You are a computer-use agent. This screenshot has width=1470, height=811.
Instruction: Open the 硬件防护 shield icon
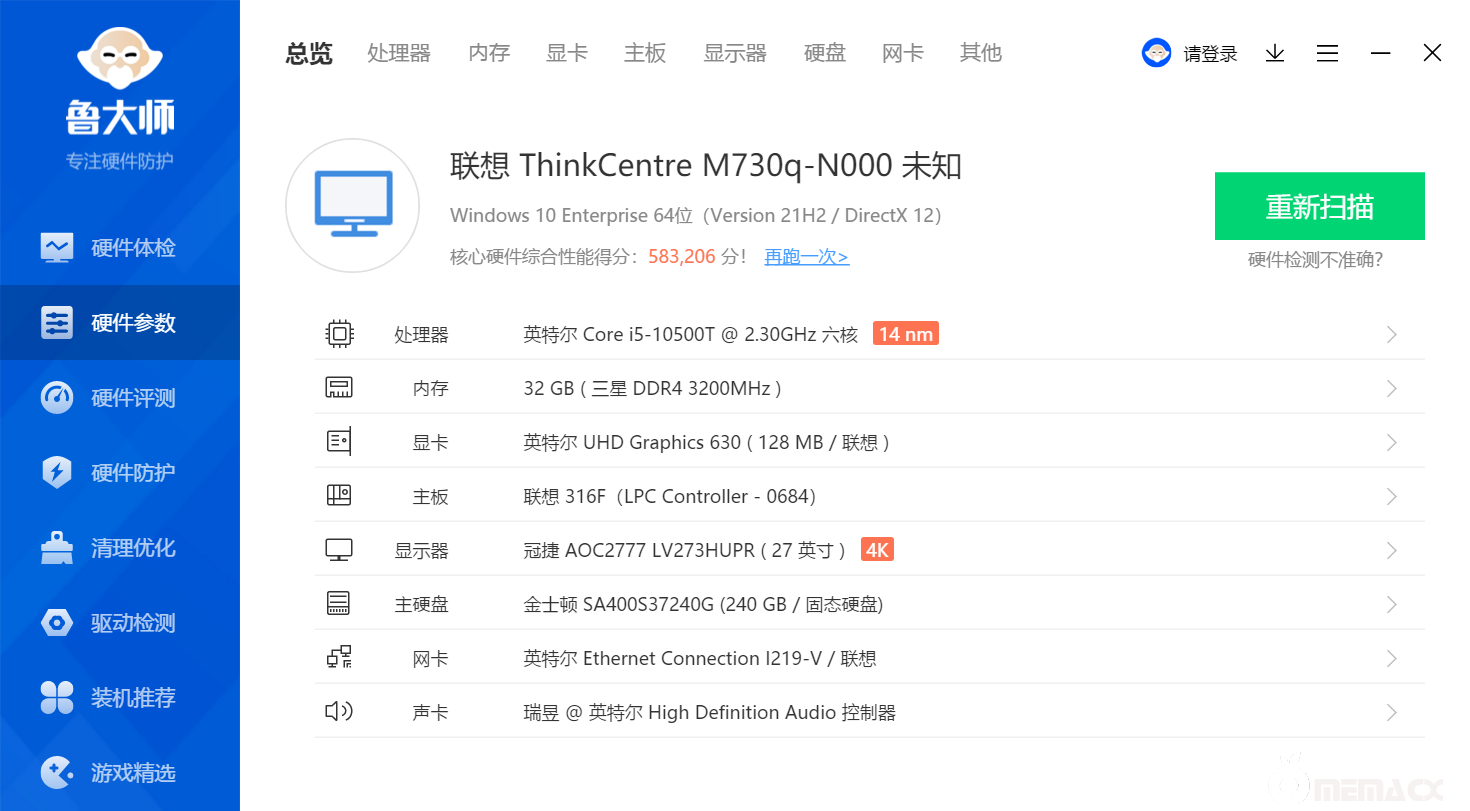(x=57, y=473)
